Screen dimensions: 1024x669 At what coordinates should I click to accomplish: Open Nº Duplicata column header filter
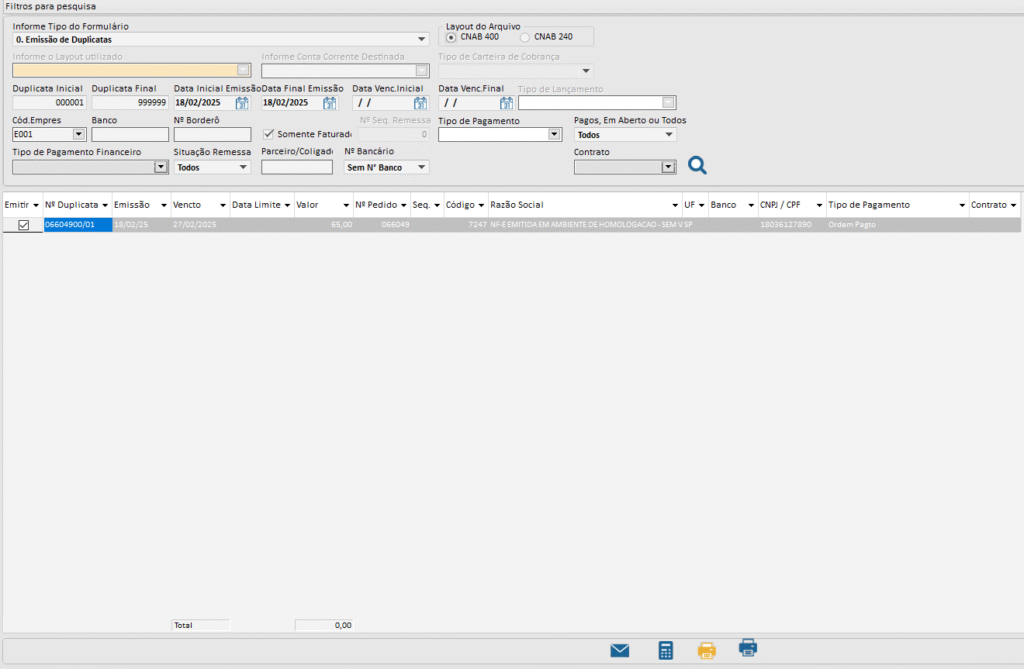pyautogui.click(x=105, y=205)
